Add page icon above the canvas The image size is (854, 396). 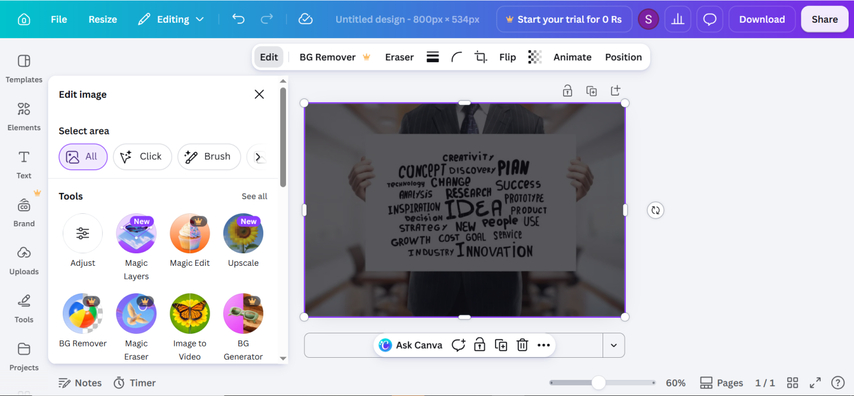coord(615,91)
